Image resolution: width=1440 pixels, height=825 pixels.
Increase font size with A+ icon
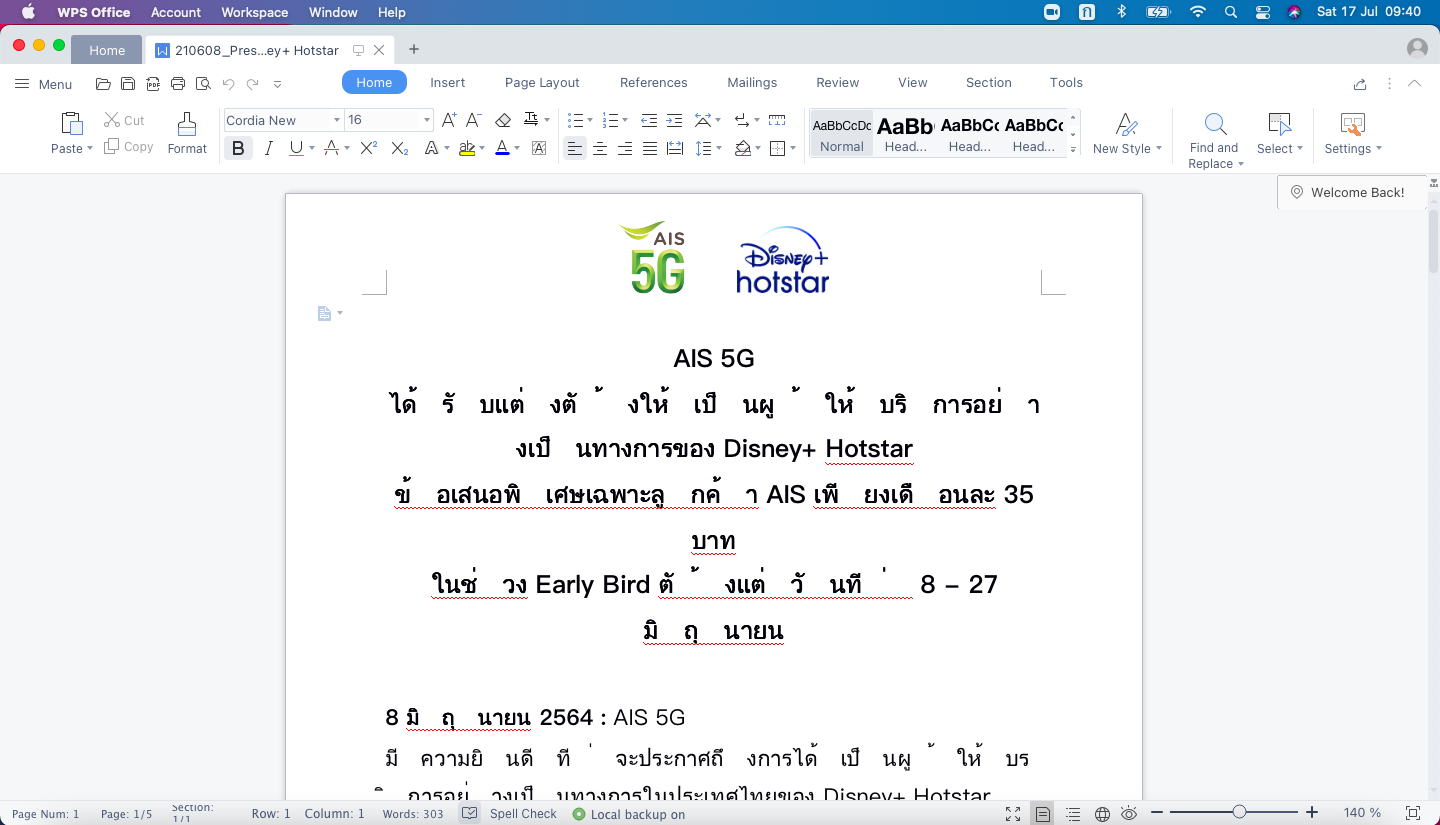click(449, 120)
